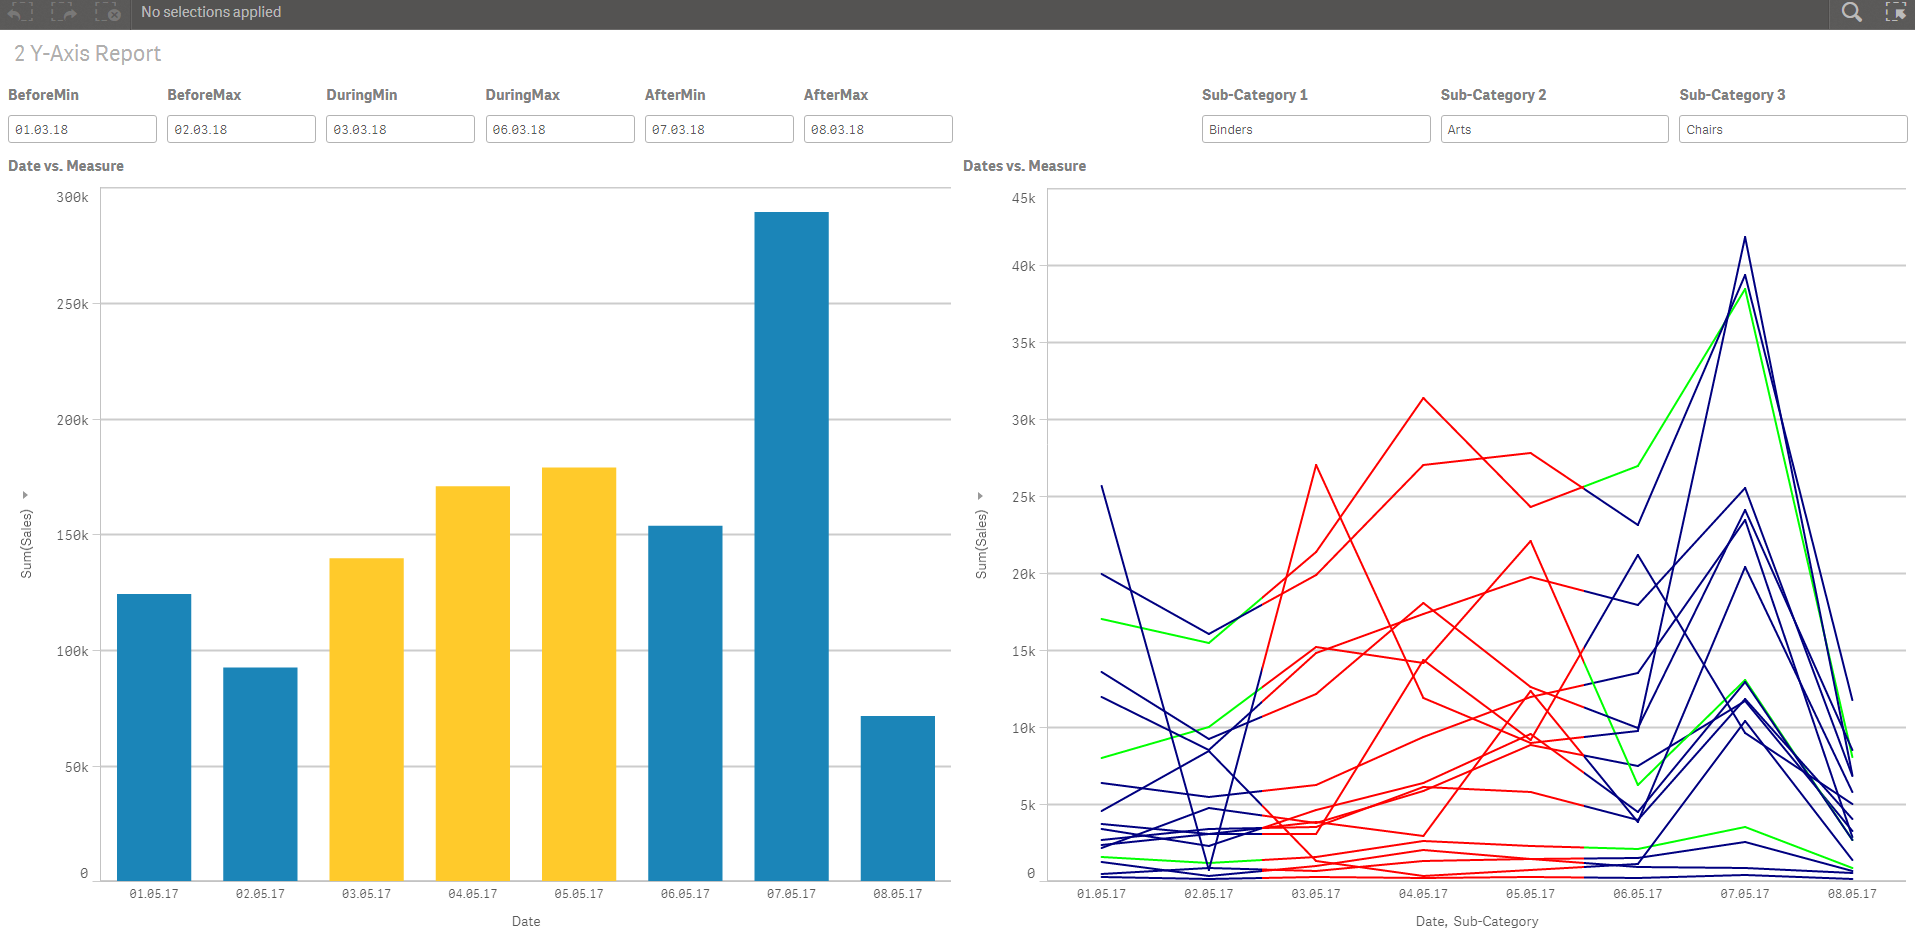
Task: Edit Sub-Category 1 field containing Binders
Action: 1316,129
